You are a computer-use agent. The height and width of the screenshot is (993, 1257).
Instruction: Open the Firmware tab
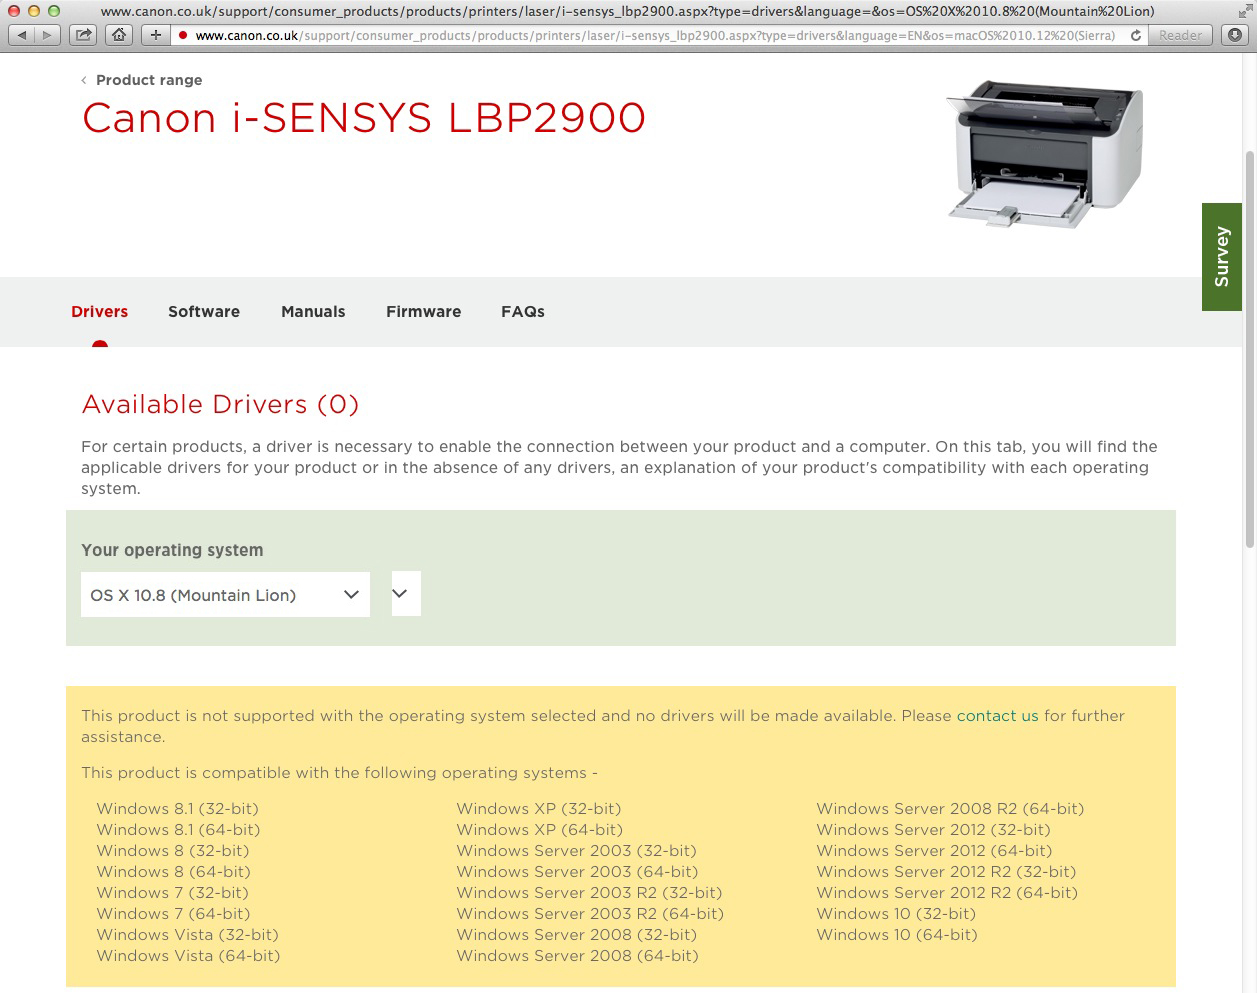pos(423,312)
